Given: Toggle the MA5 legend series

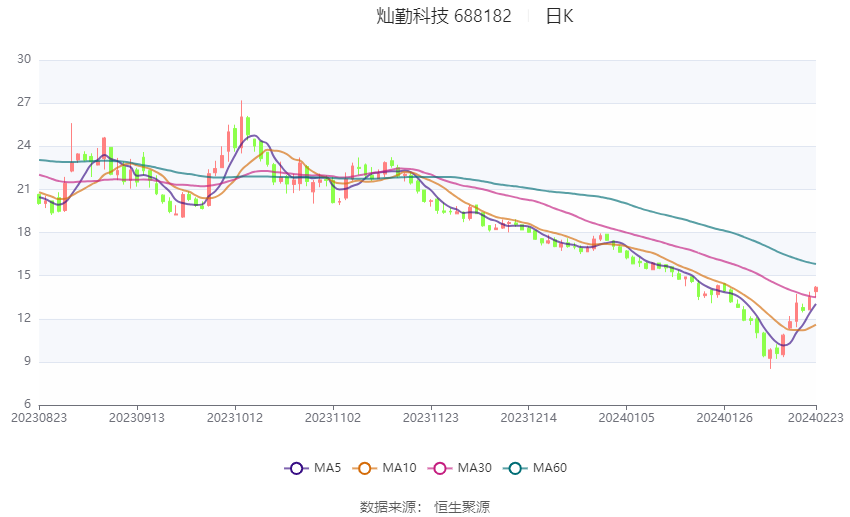Looking at the screenshot, I should (313, 468).
